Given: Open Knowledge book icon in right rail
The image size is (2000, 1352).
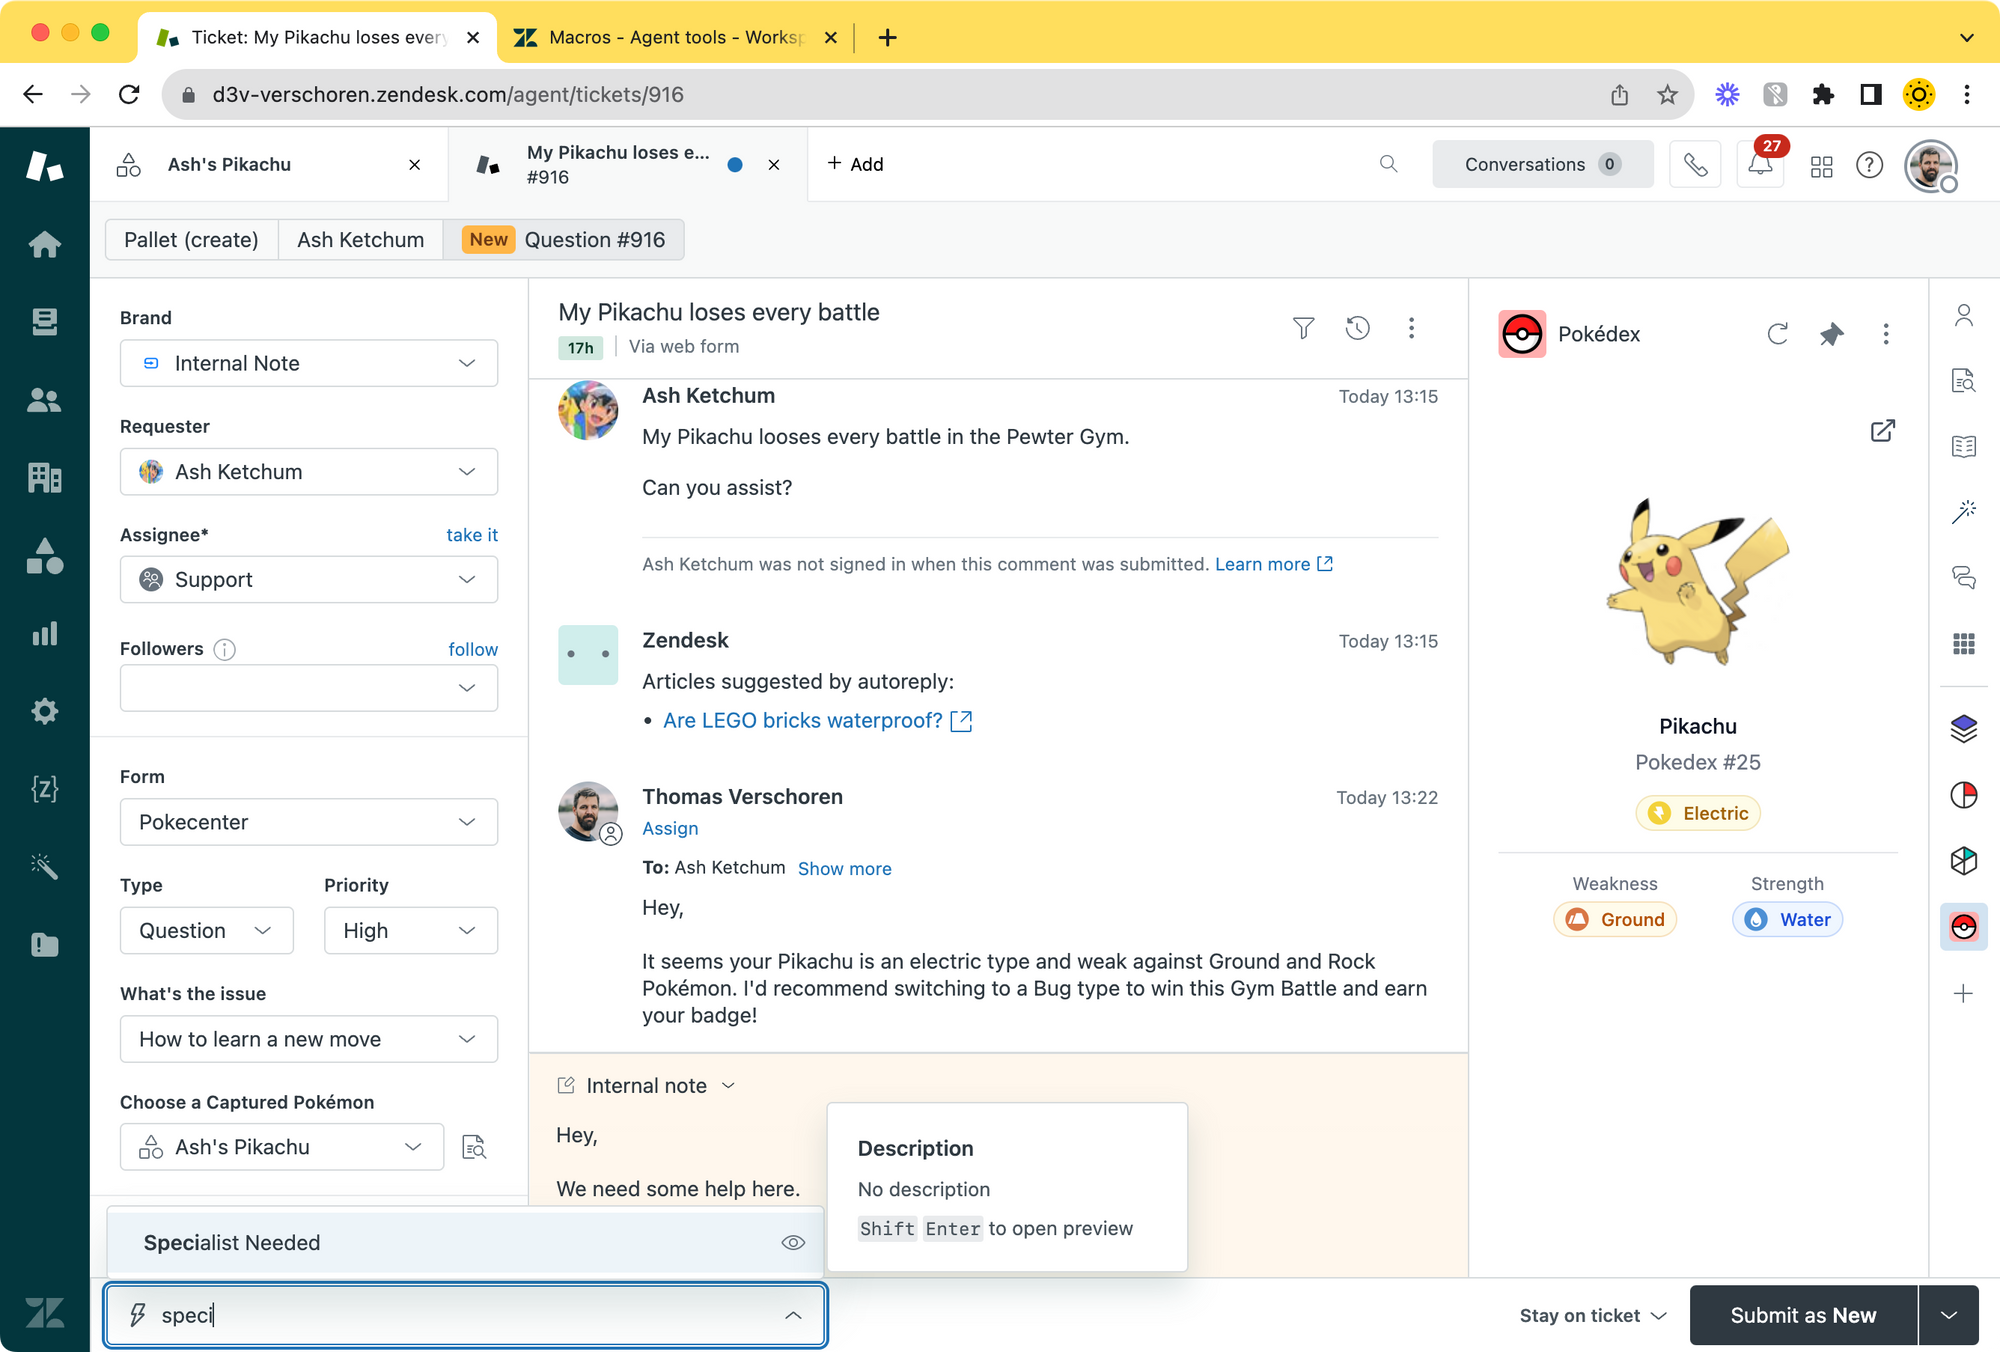Looking at the screenshot, I should point(1963,446).
